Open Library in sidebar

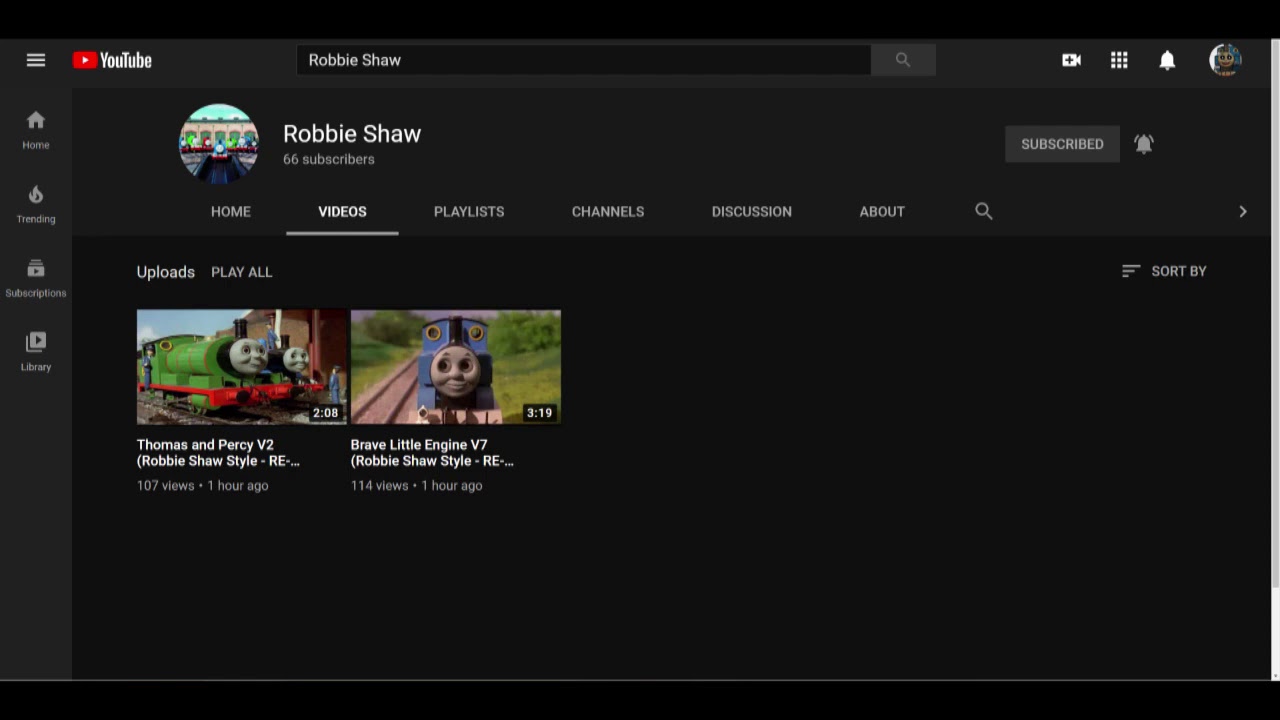[x=36, y=352]
